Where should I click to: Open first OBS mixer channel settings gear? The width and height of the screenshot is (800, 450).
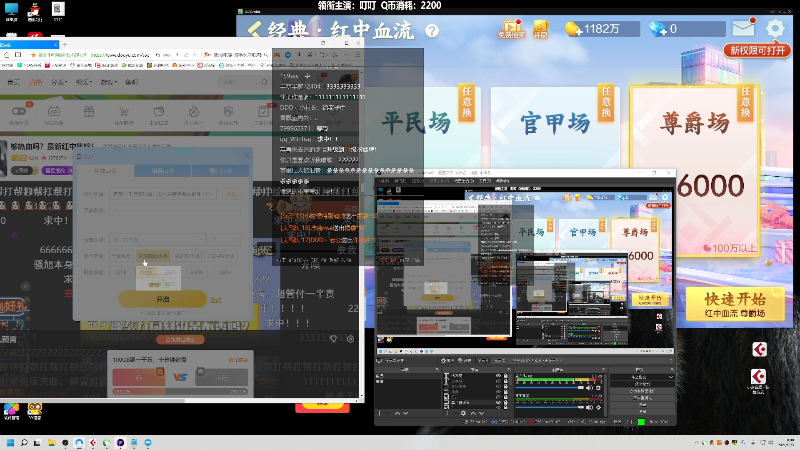(x=598, y=388)
